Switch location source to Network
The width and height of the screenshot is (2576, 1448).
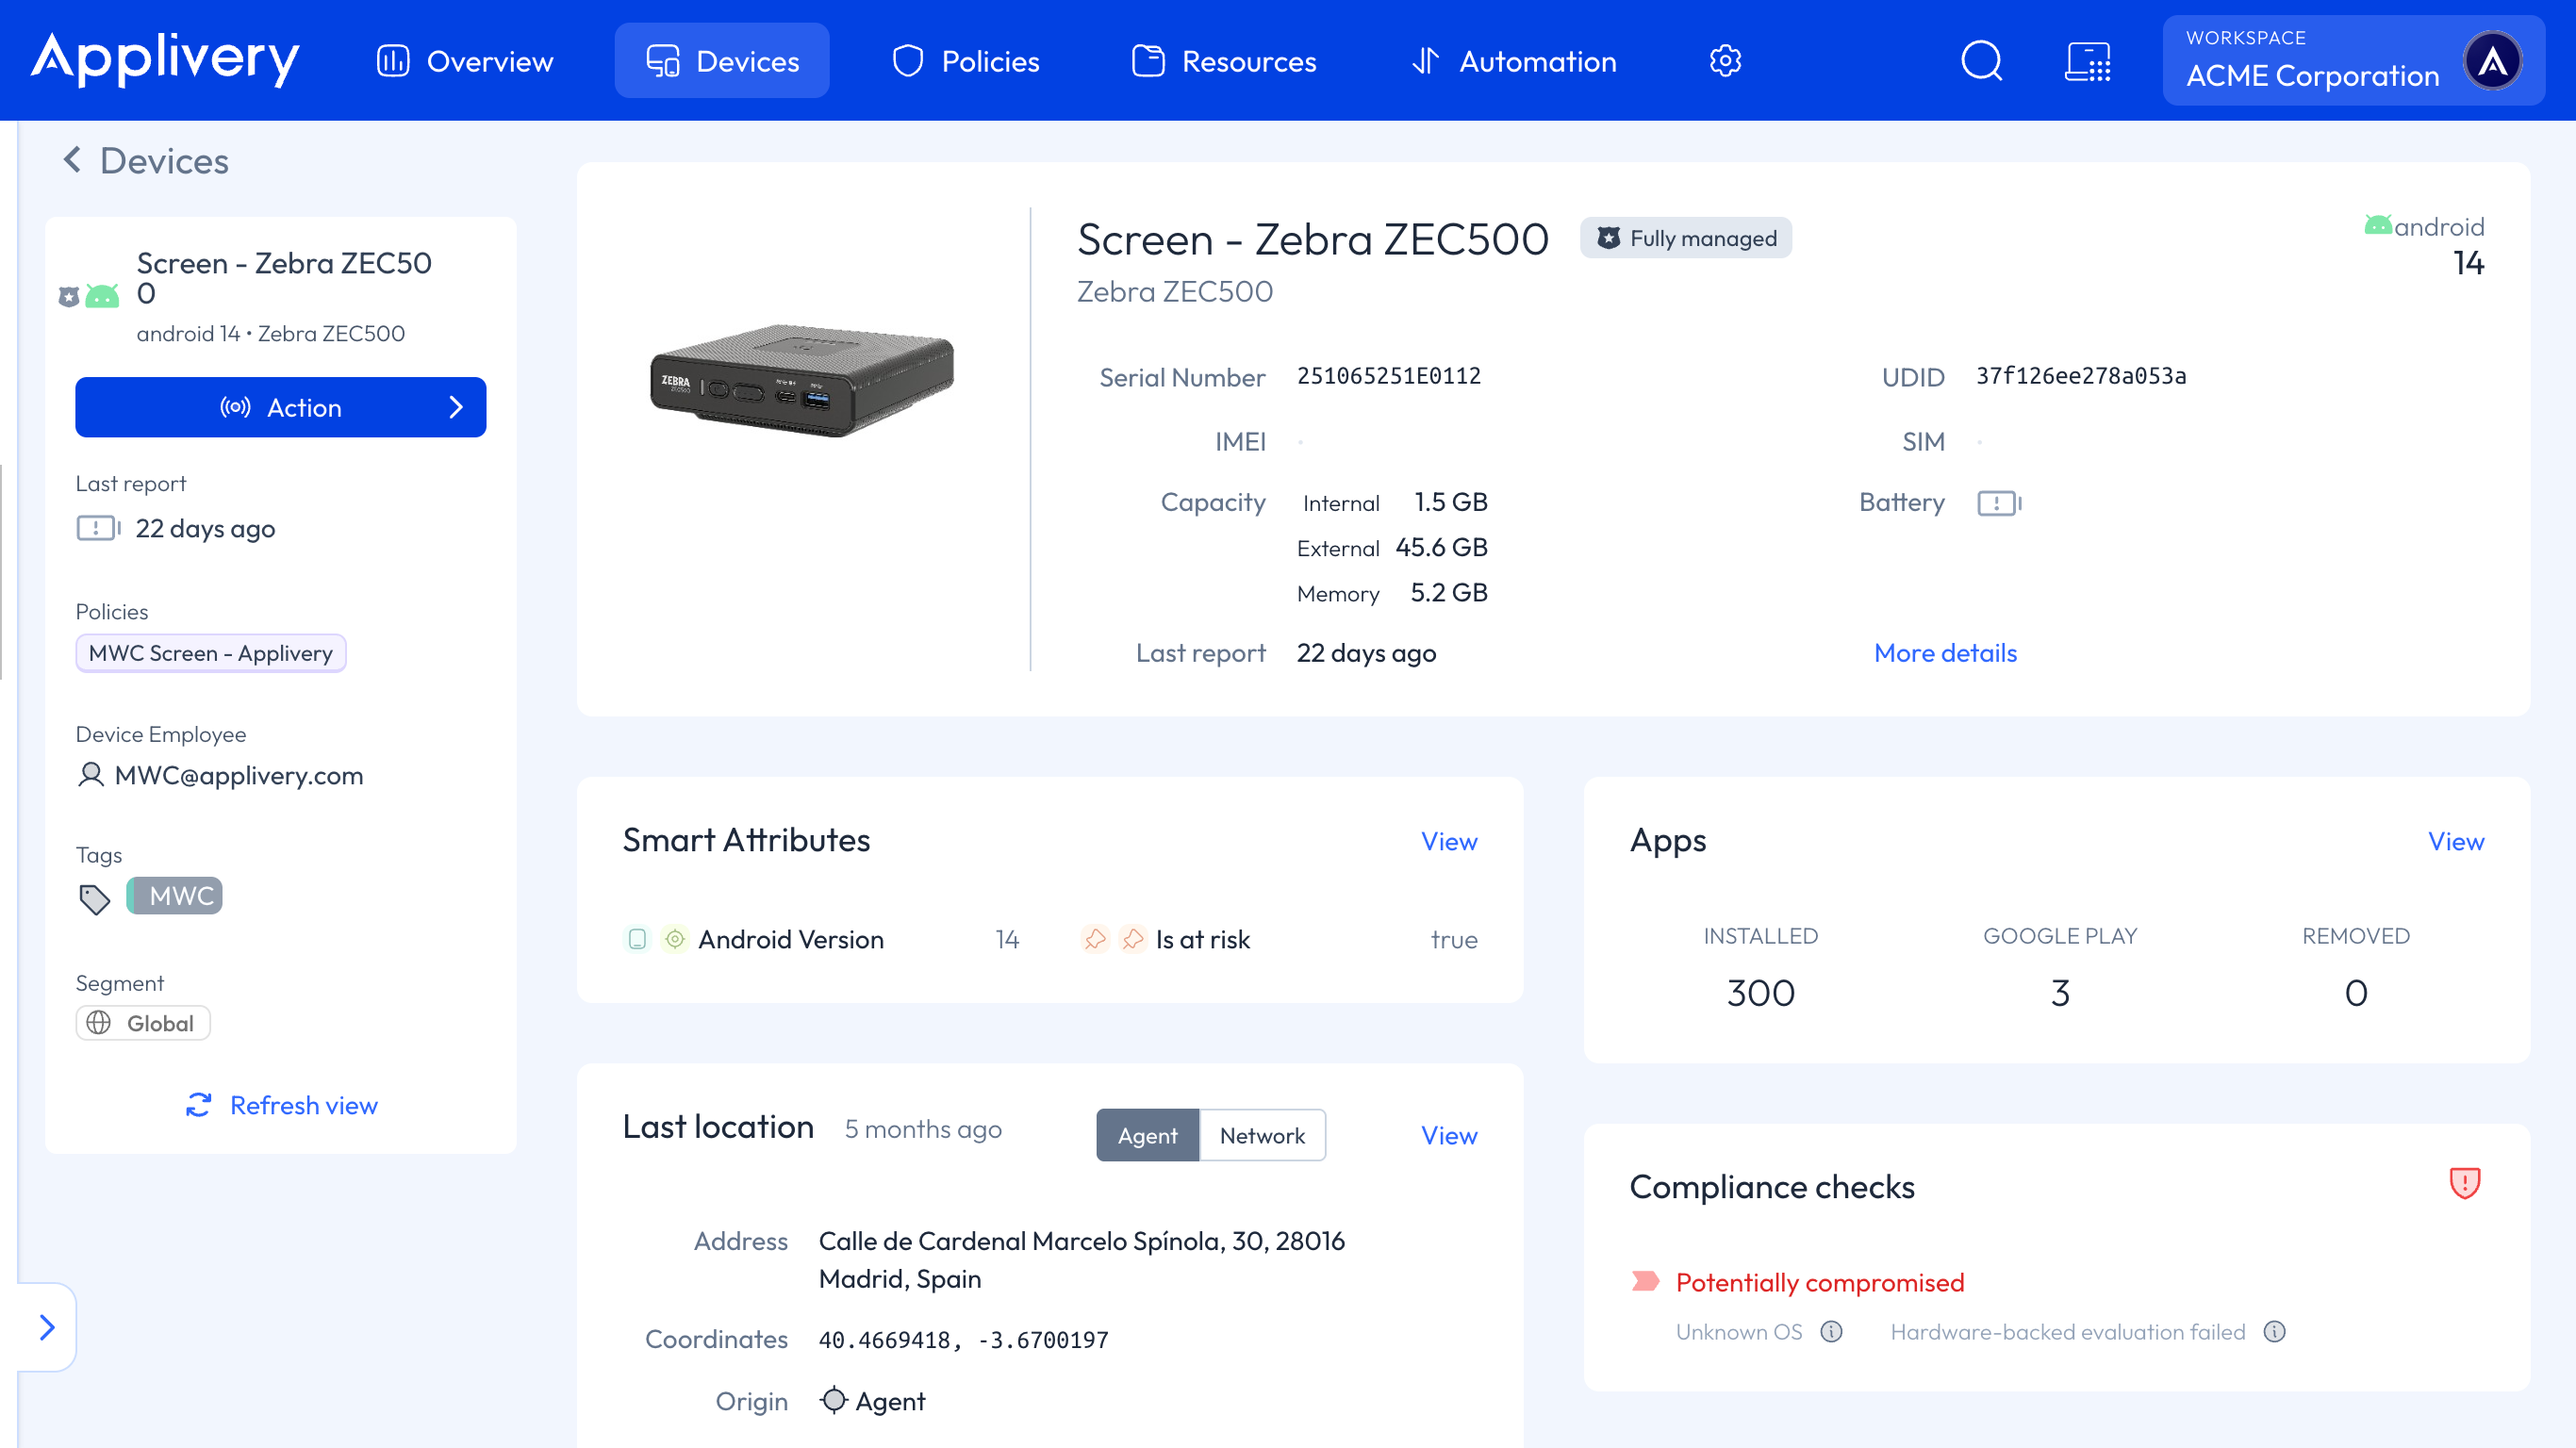pos(1262,1135)
